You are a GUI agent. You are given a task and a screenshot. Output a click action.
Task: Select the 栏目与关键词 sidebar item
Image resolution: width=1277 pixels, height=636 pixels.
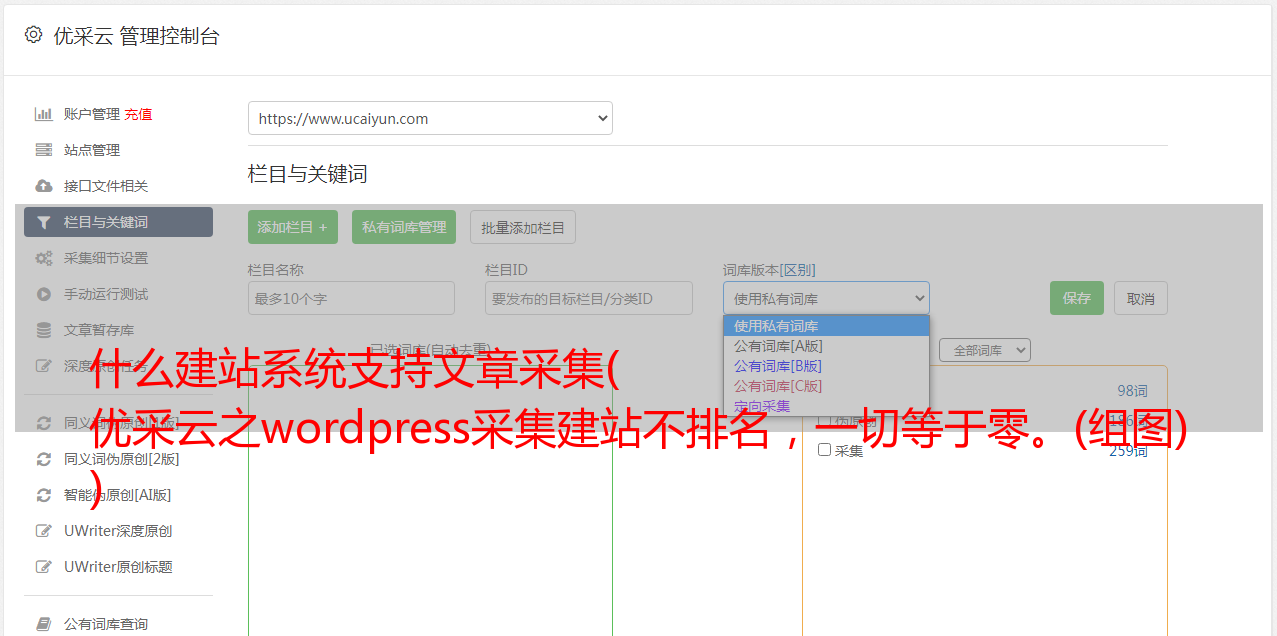click(x=118, y=222)
